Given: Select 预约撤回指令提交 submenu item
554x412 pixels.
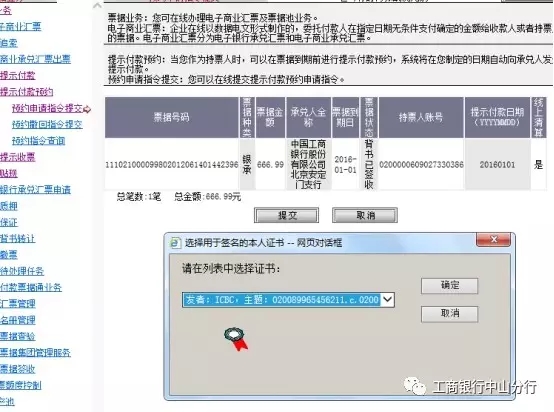Looking at the screenshot, I should pos(47,124).
